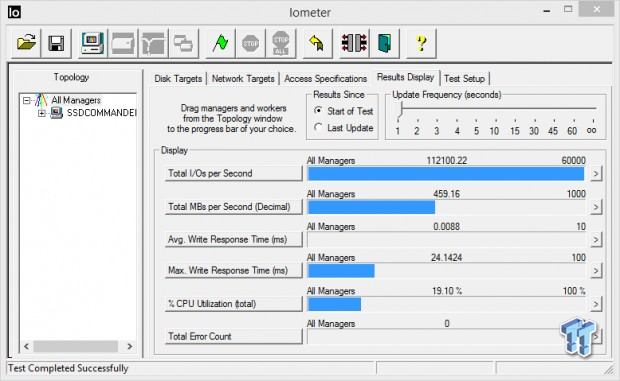Viewport: 620px width, 381px height.
Task: Click the Test Completed Successfully status text
Action: (68, 368)
